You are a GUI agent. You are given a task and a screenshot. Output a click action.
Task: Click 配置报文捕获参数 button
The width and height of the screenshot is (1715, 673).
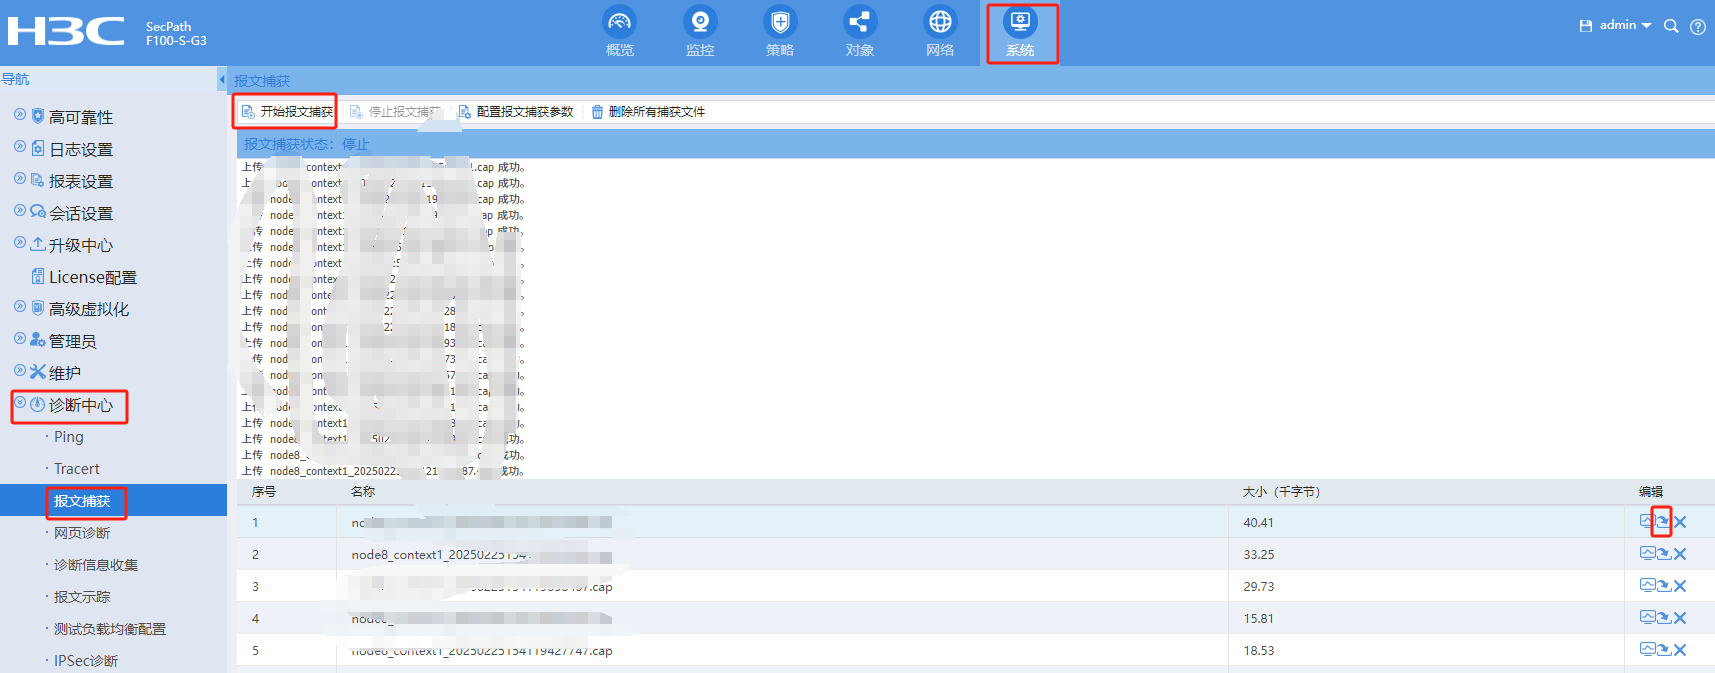pos(516,112)
